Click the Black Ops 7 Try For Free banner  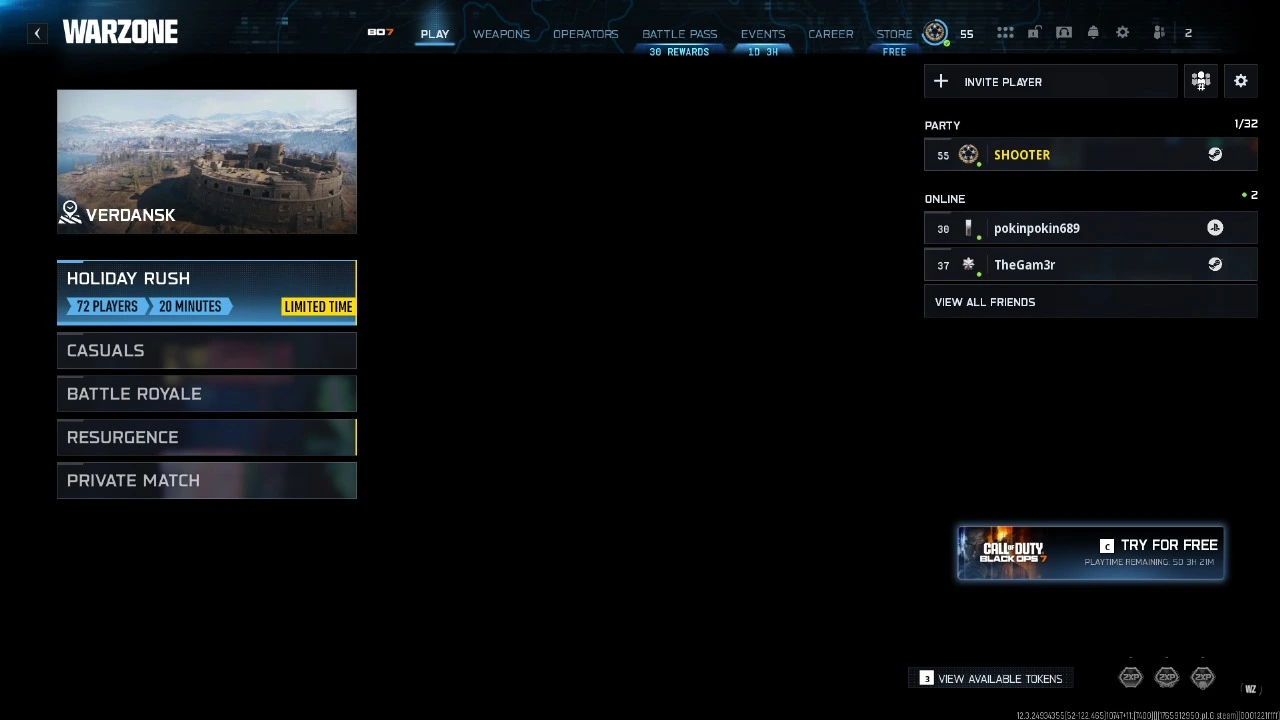pos(1090,553)
